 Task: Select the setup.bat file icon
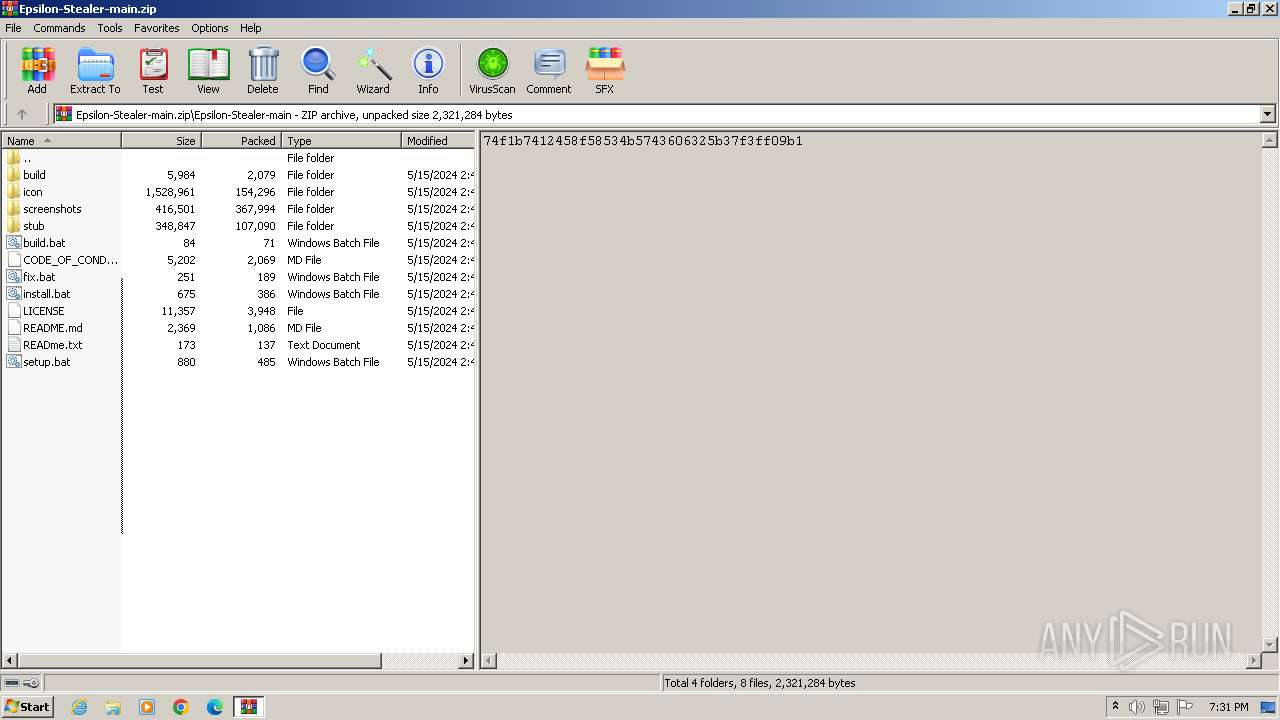click(13, 362)
